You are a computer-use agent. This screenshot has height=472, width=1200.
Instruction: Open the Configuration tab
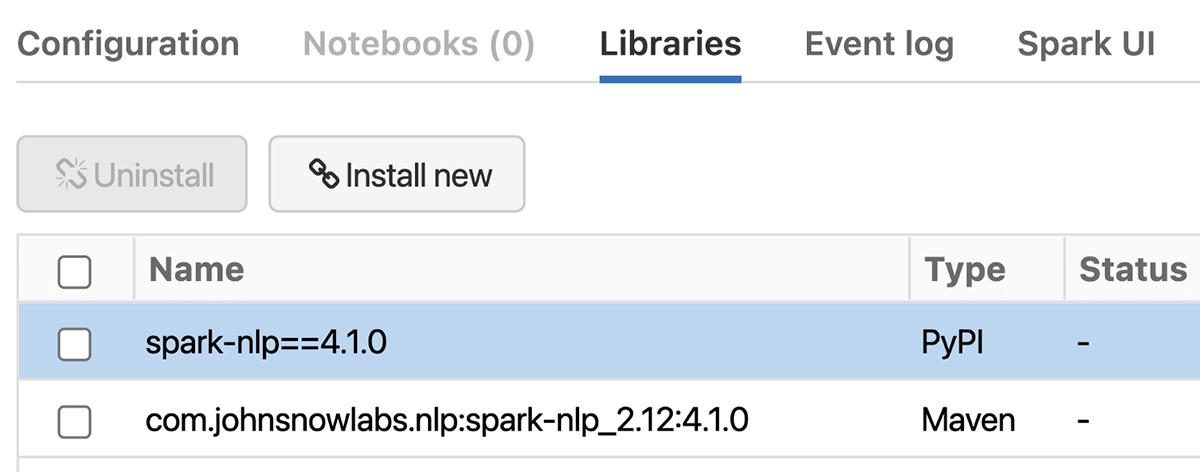click(x=128, y=44)
